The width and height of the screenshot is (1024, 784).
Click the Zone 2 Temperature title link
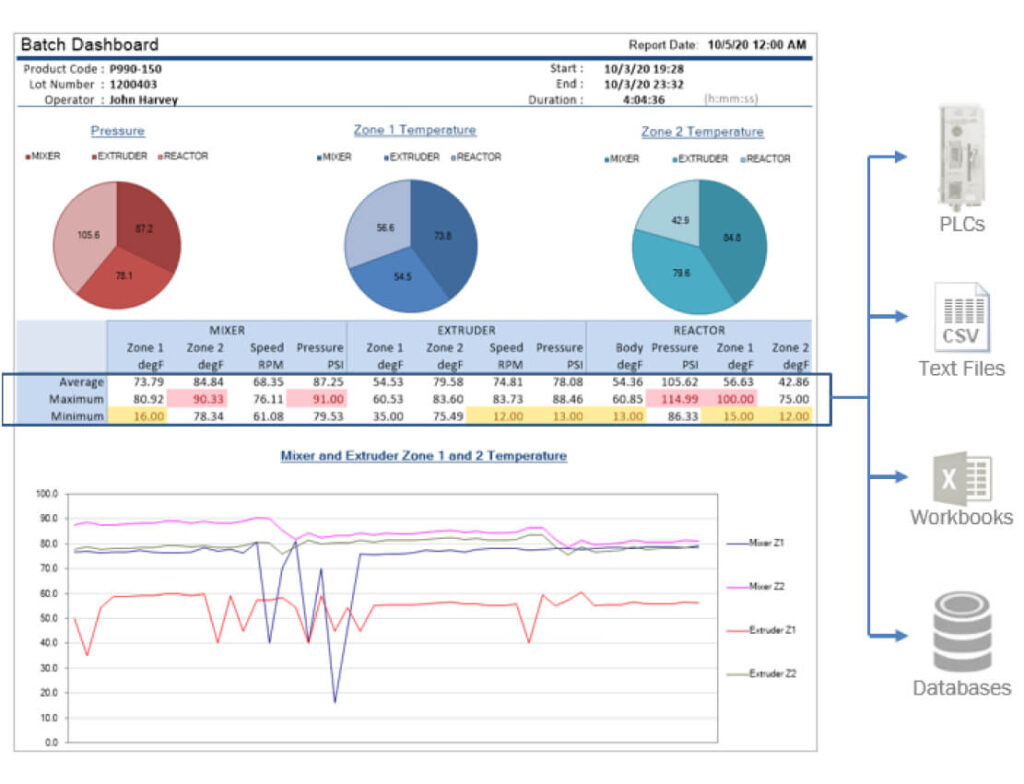pyautogui.click(x=702, y=132)
